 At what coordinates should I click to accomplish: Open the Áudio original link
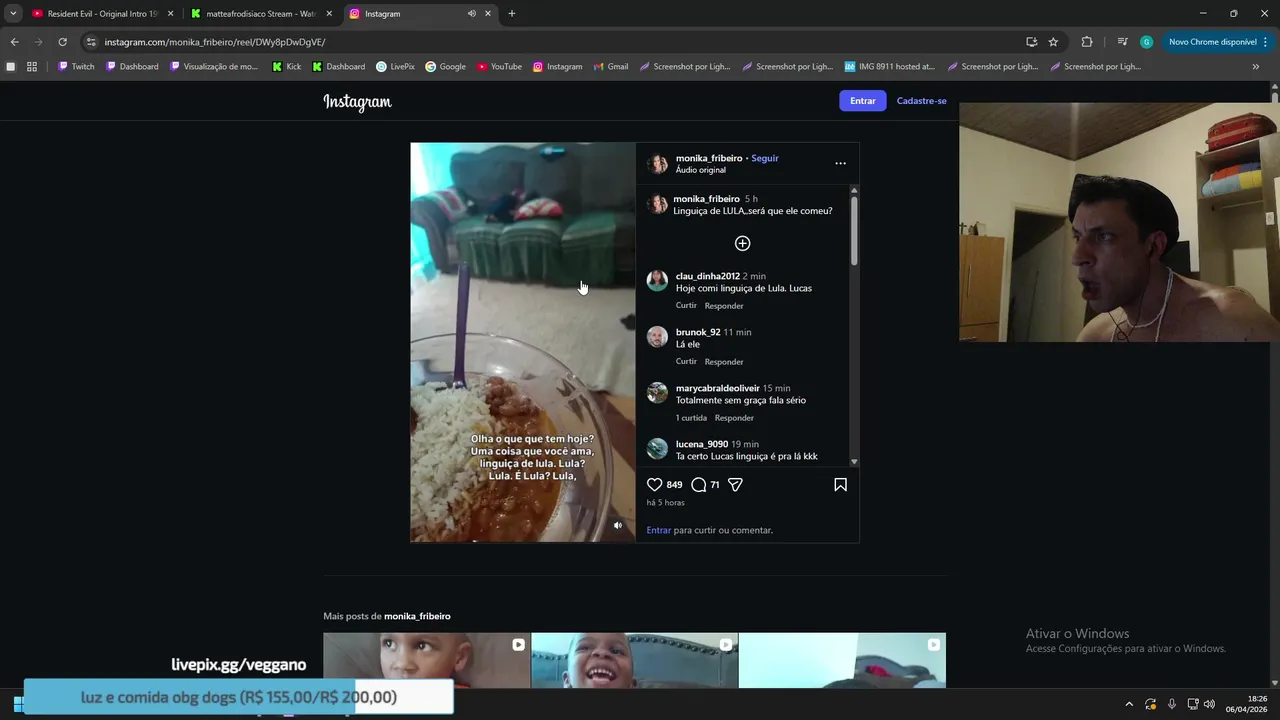(701, 170)
